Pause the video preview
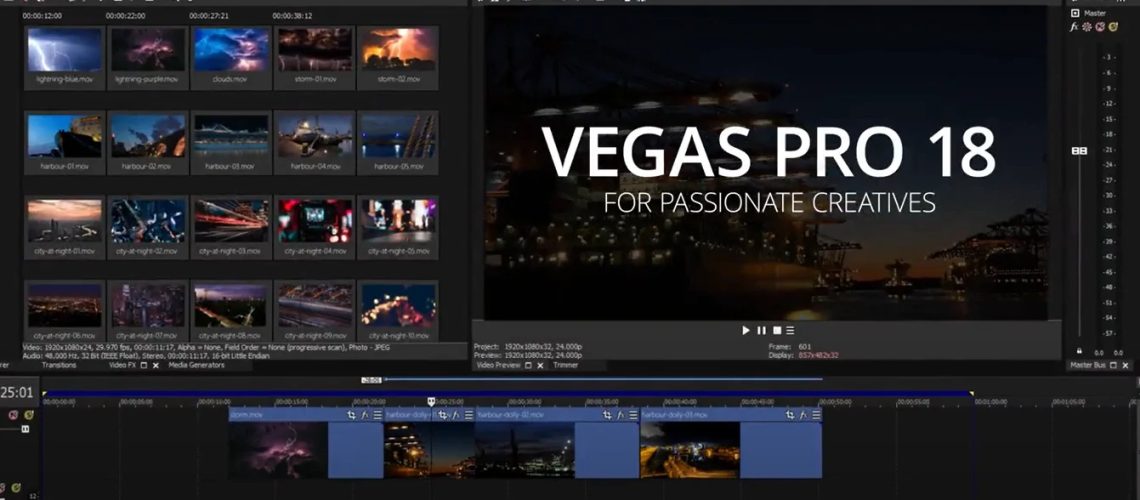1140x500 pixels. pyautogui.click(x=761, y=331)
